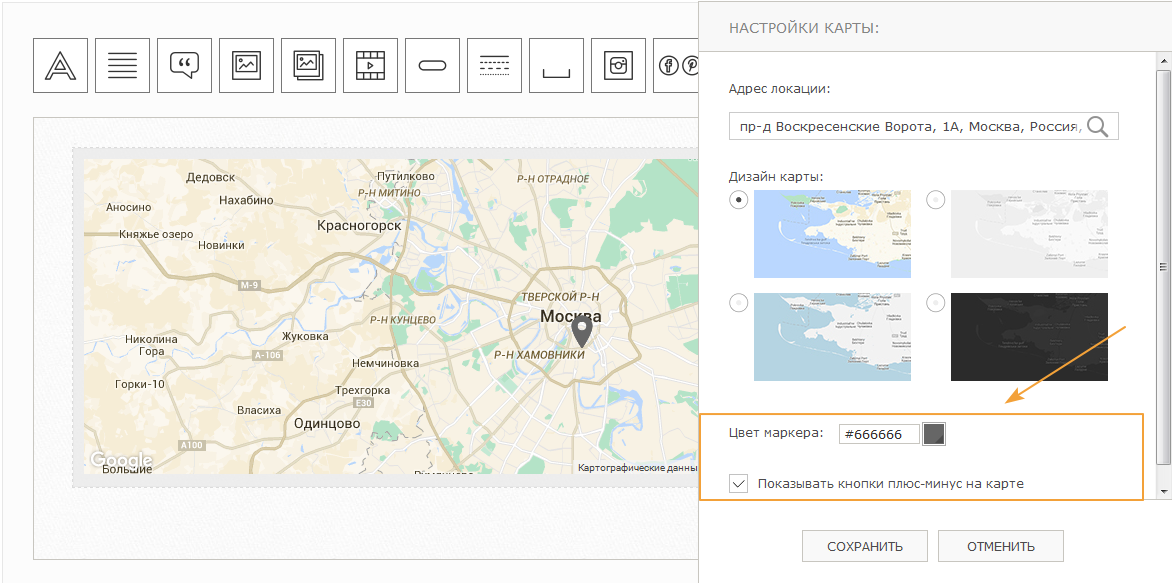Select the pale blue map design radio
This screenshot has width=1172, height=583.
pyautogui.click(x=738, y=303)
